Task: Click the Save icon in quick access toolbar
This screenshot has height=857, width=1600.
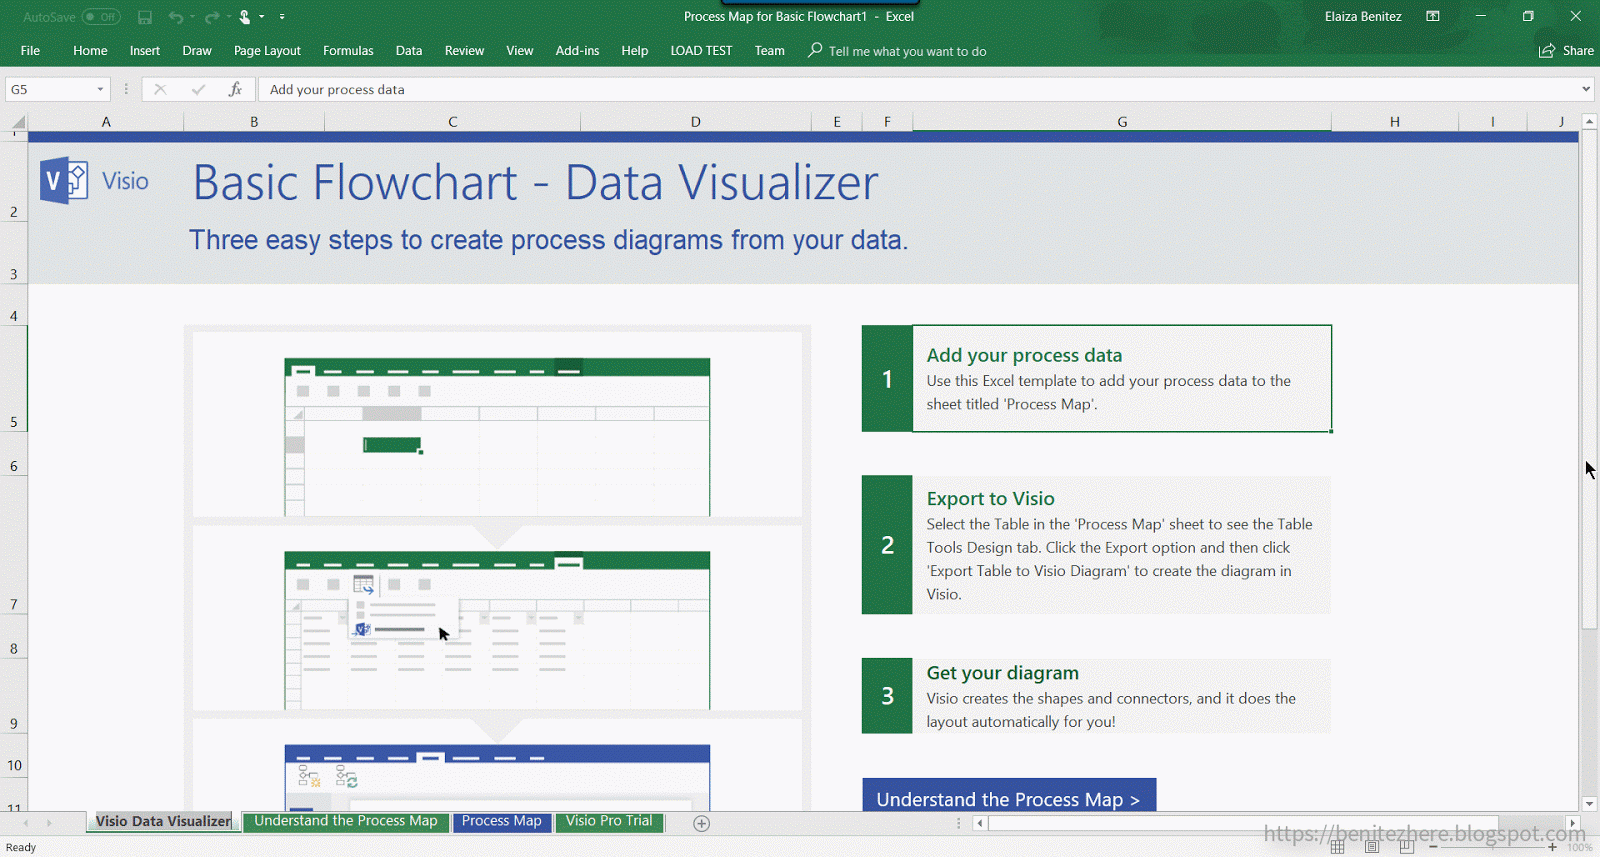Action: 145,17
